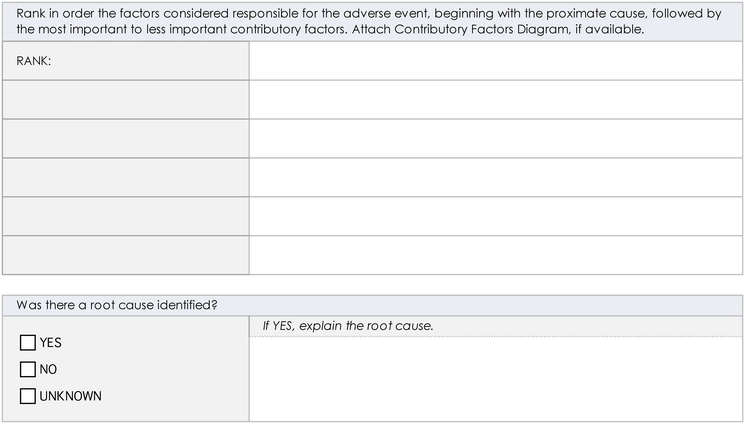
Task: Click the second row's right factor field
Action: point(496,100)
